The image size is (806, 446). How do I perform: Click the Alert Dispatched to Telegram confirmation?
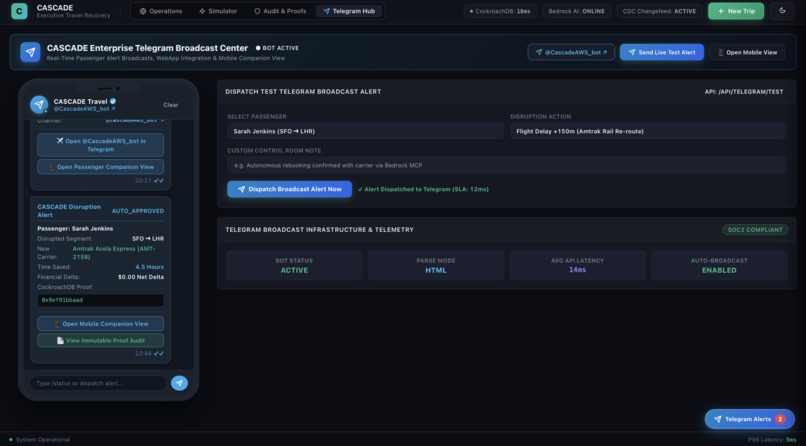point(423,189)
